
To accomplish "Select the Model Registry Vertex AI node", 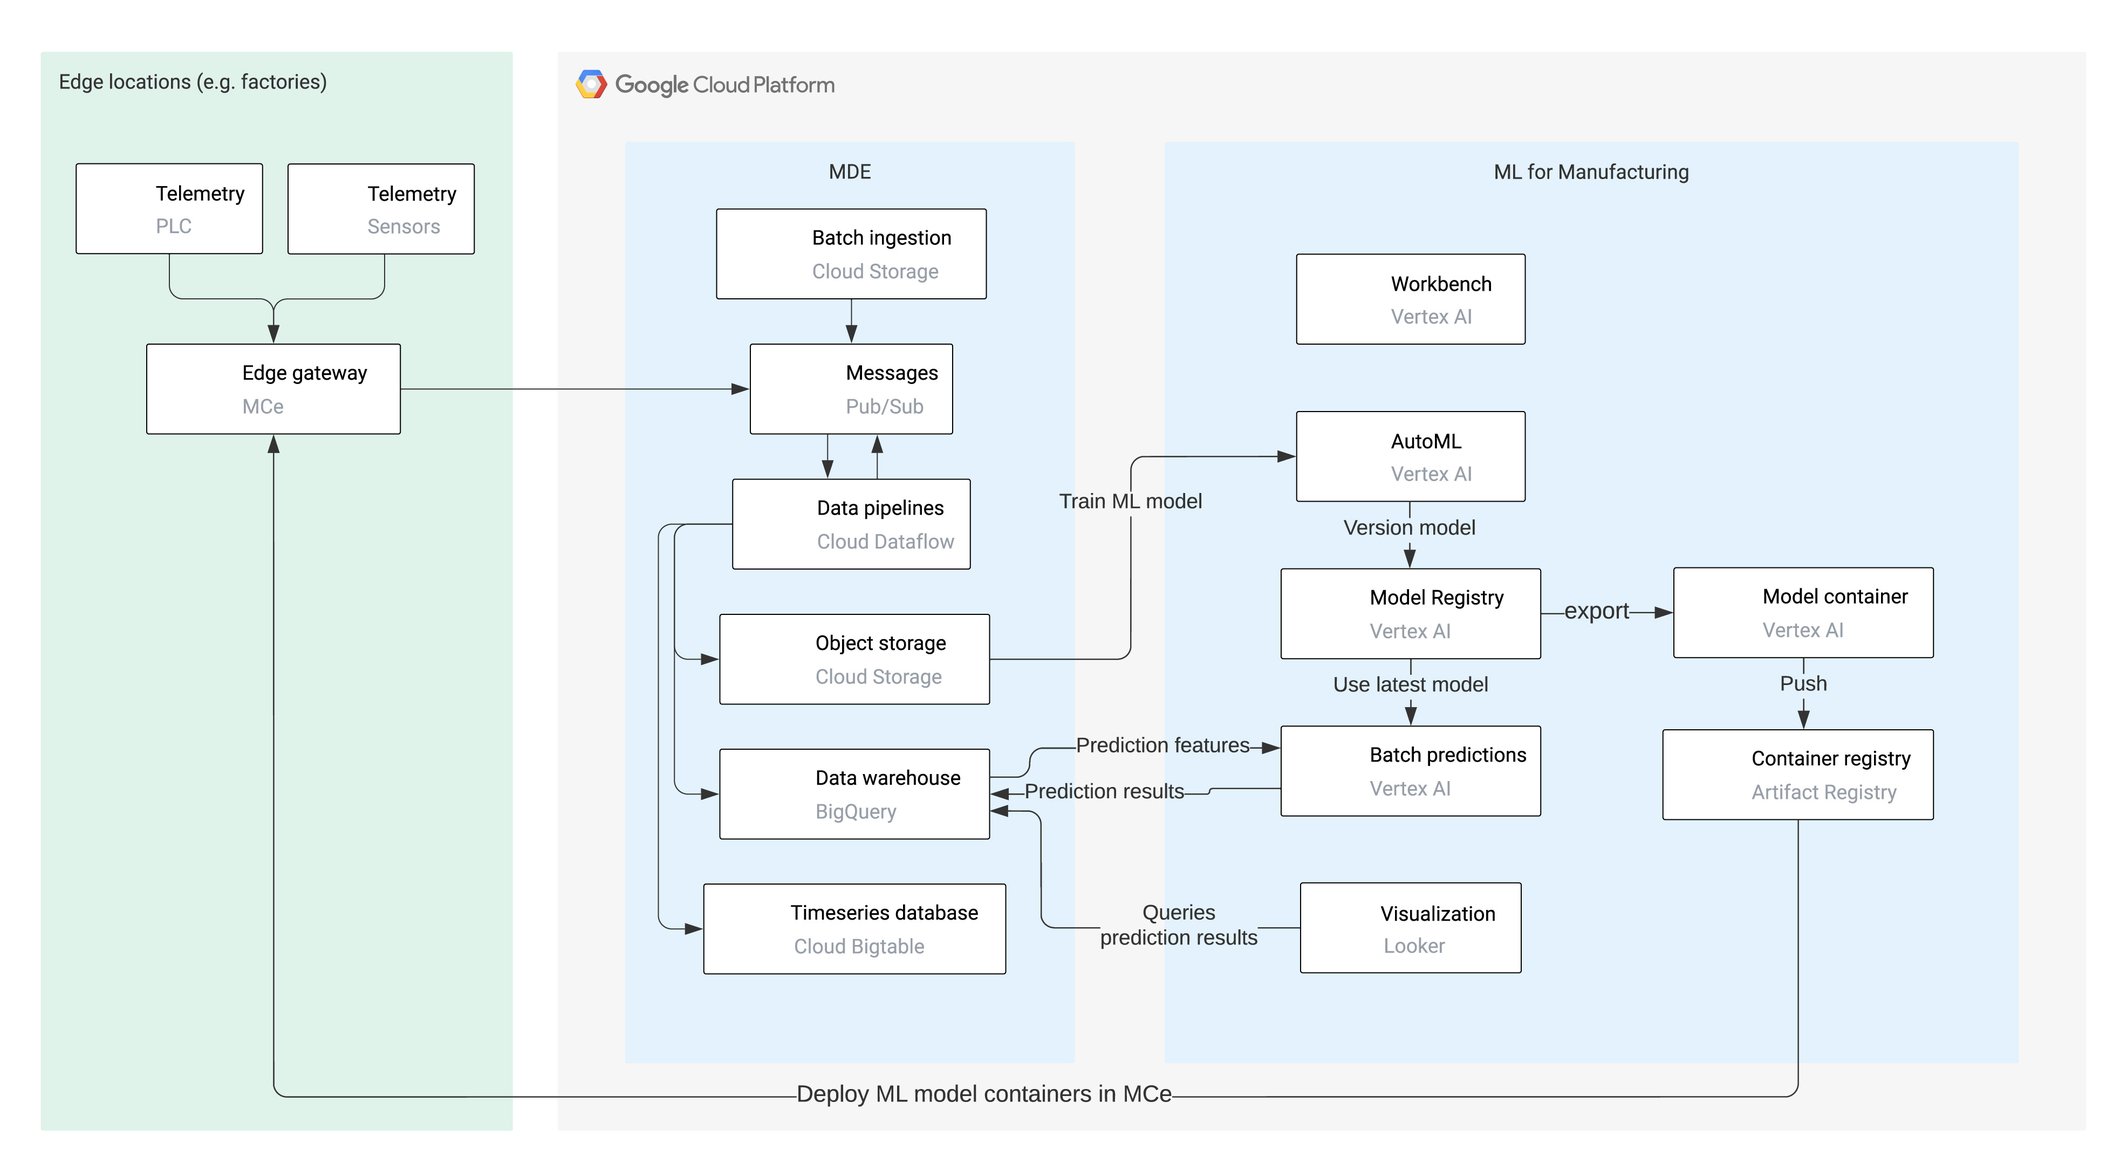I will [1410, 613].
